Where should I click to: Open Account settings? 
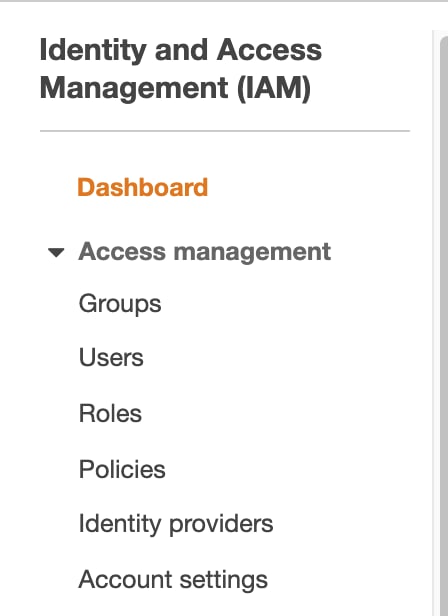pos(173,580)
